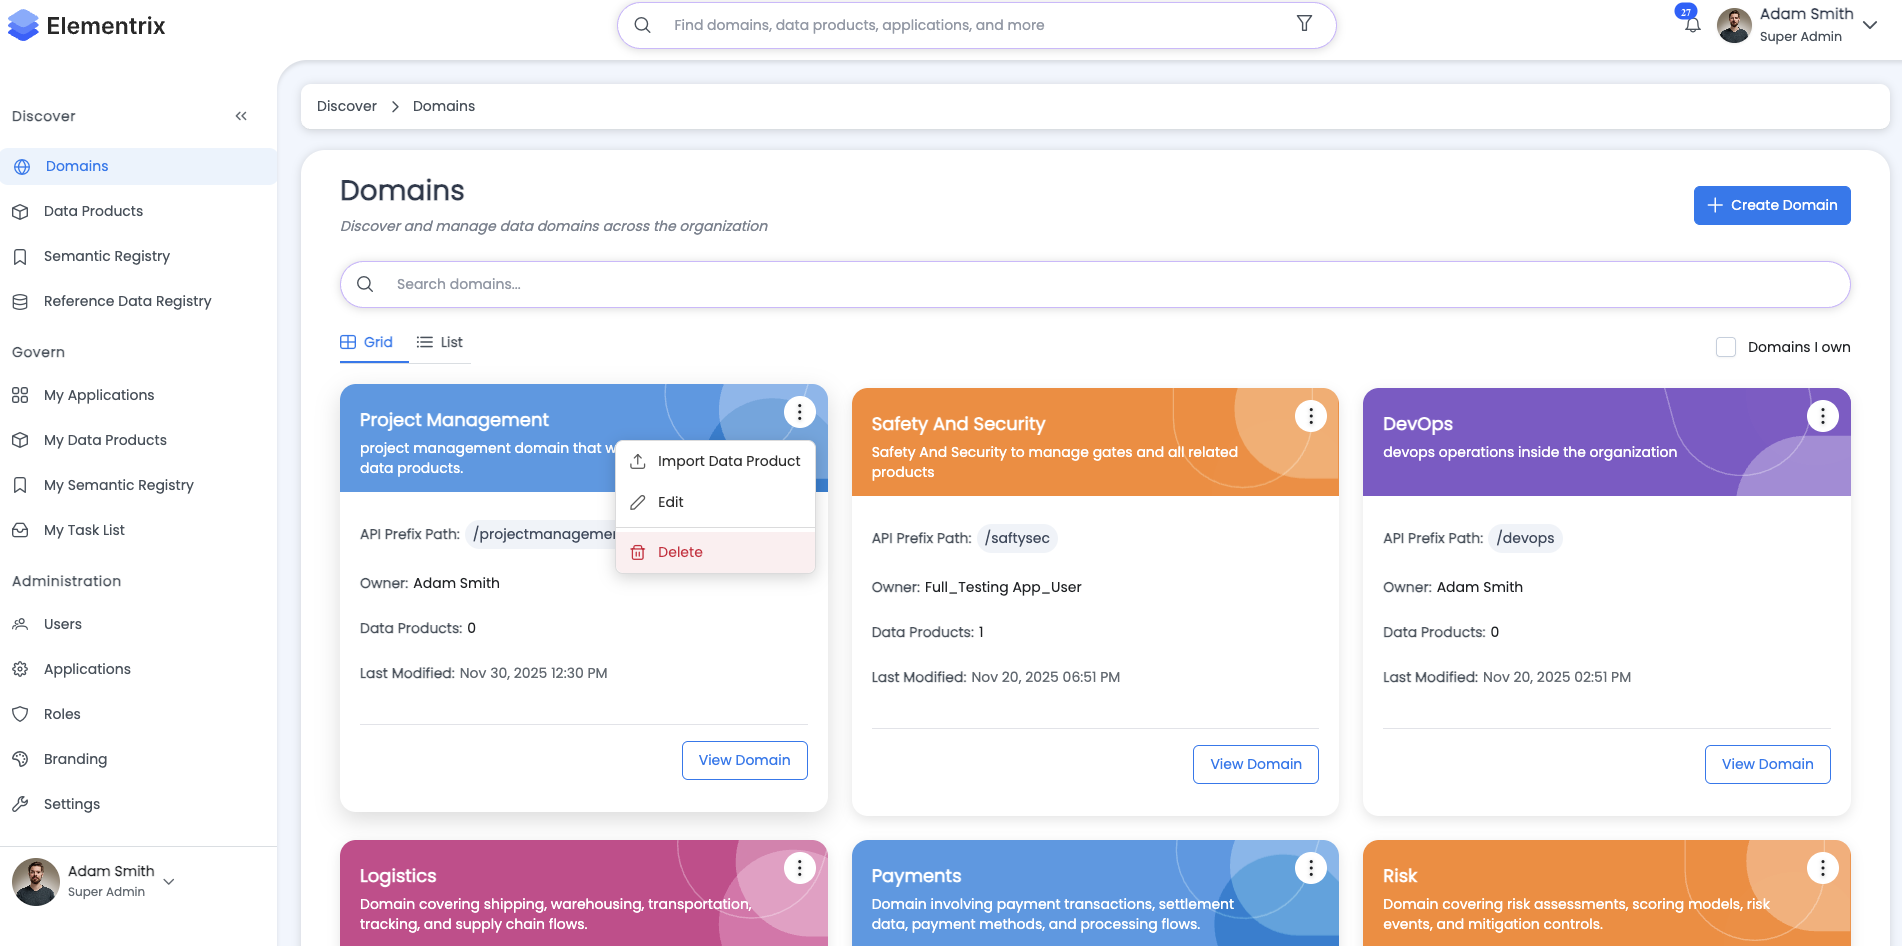The width and height of the screenshot is (1902, 946).
Task: Collapse the sidebar with the double chevron
Action: 241,116
